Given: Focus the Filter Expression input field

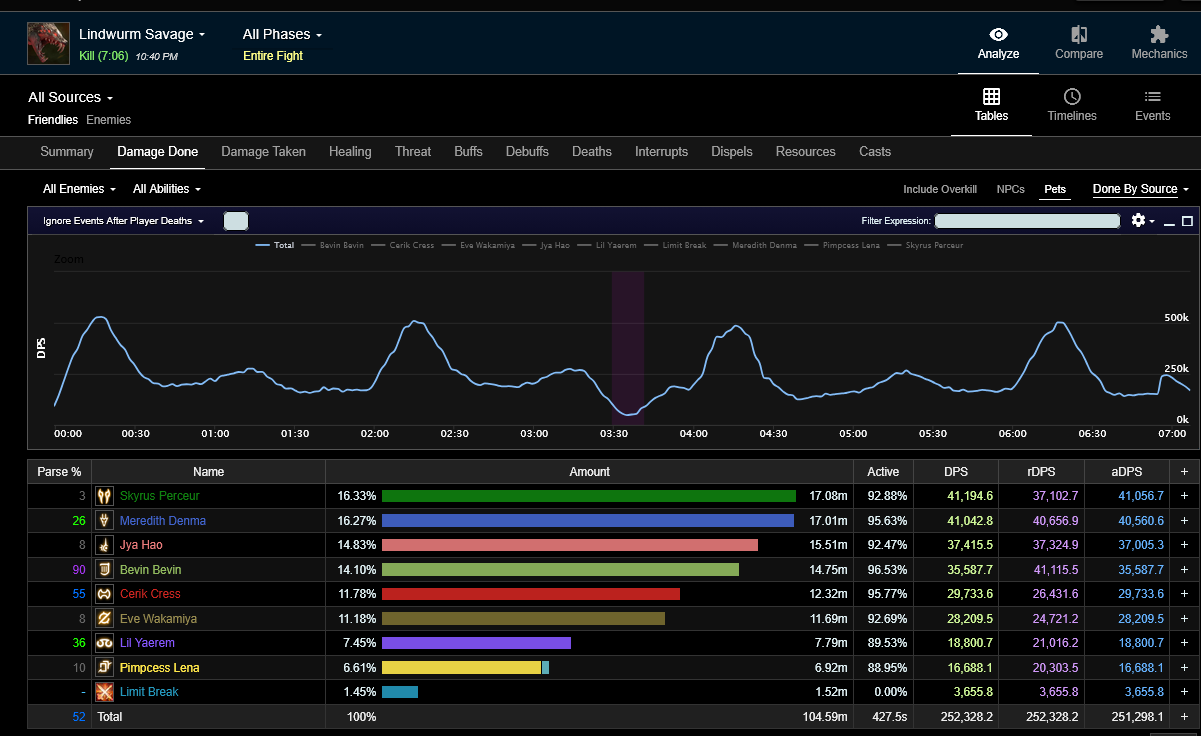Looking at the screenshot, I should click(x=1026, y=221).
